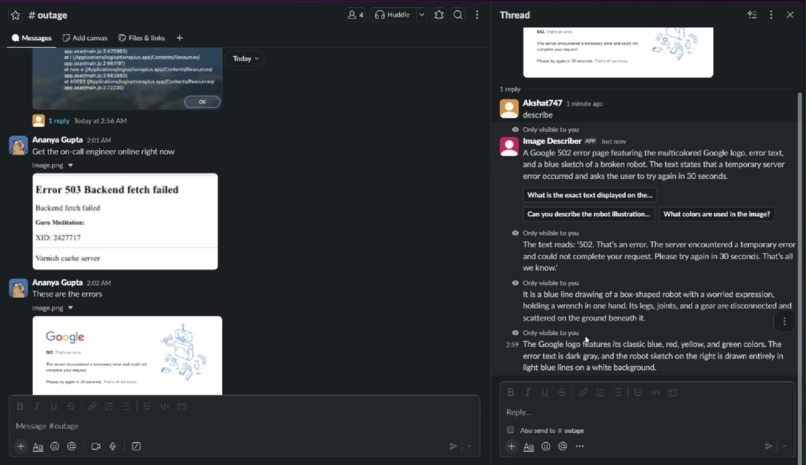This screenshot has width=806, height=465.
Task: Toggle underline in channel message composer
Action: (53, 406)
